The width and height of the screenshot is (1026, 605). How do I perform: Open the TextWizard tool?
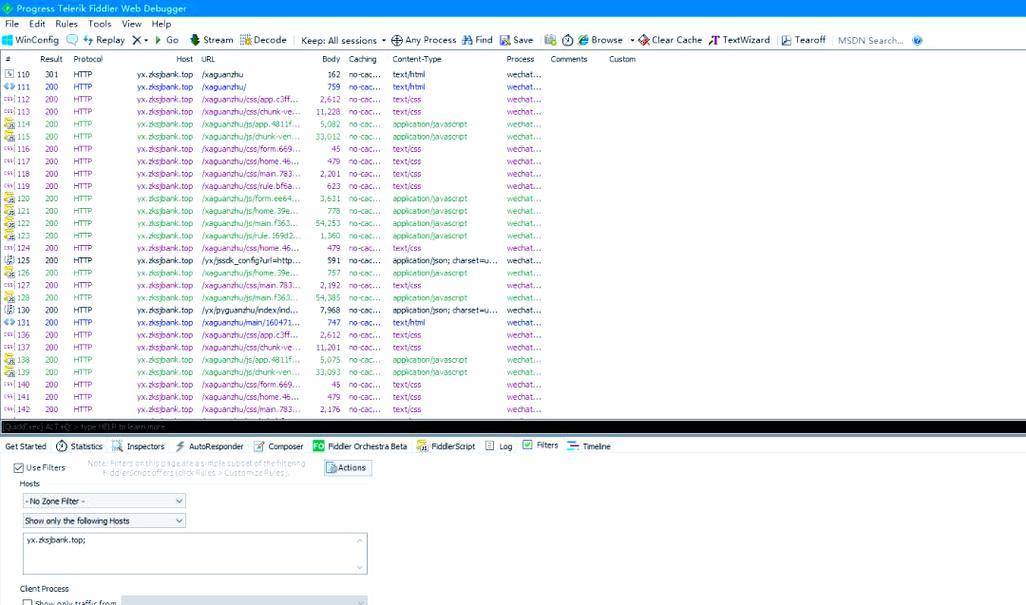[739, 40]
